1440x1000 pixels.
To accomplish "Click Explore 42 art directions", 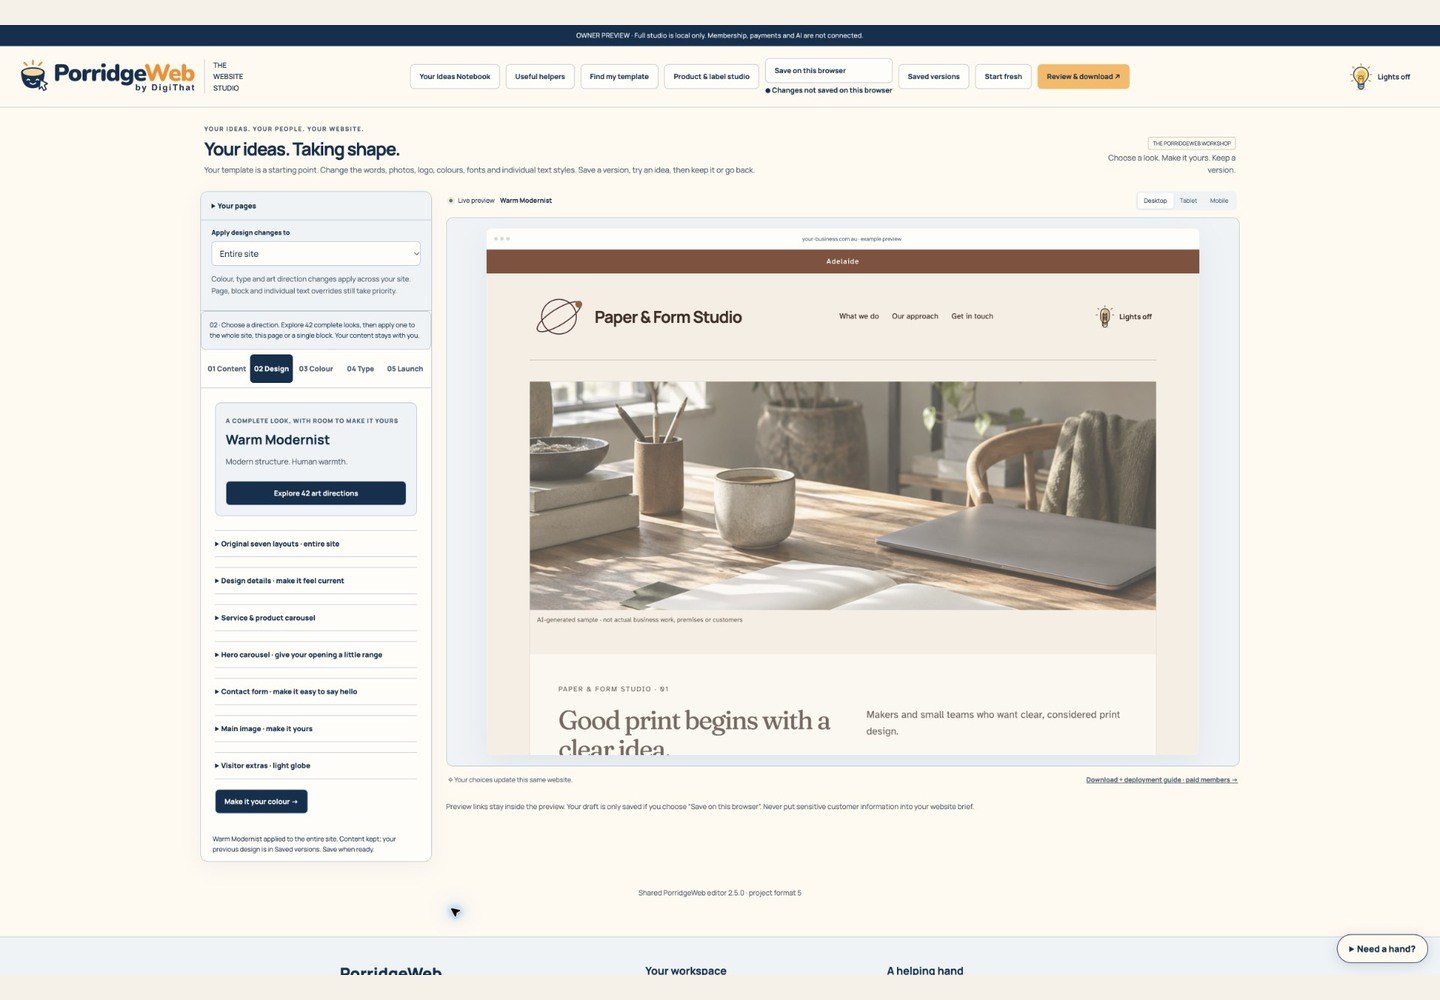I will tap(316, 493).
